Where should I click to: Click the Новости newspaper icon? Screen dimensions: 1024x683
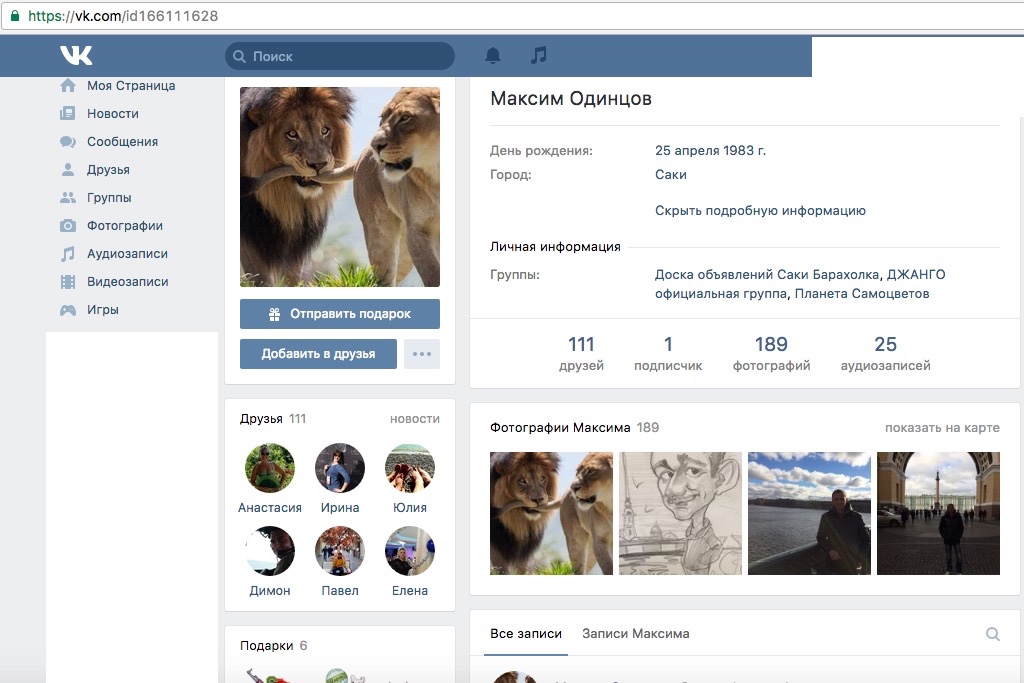click(68, 114)
